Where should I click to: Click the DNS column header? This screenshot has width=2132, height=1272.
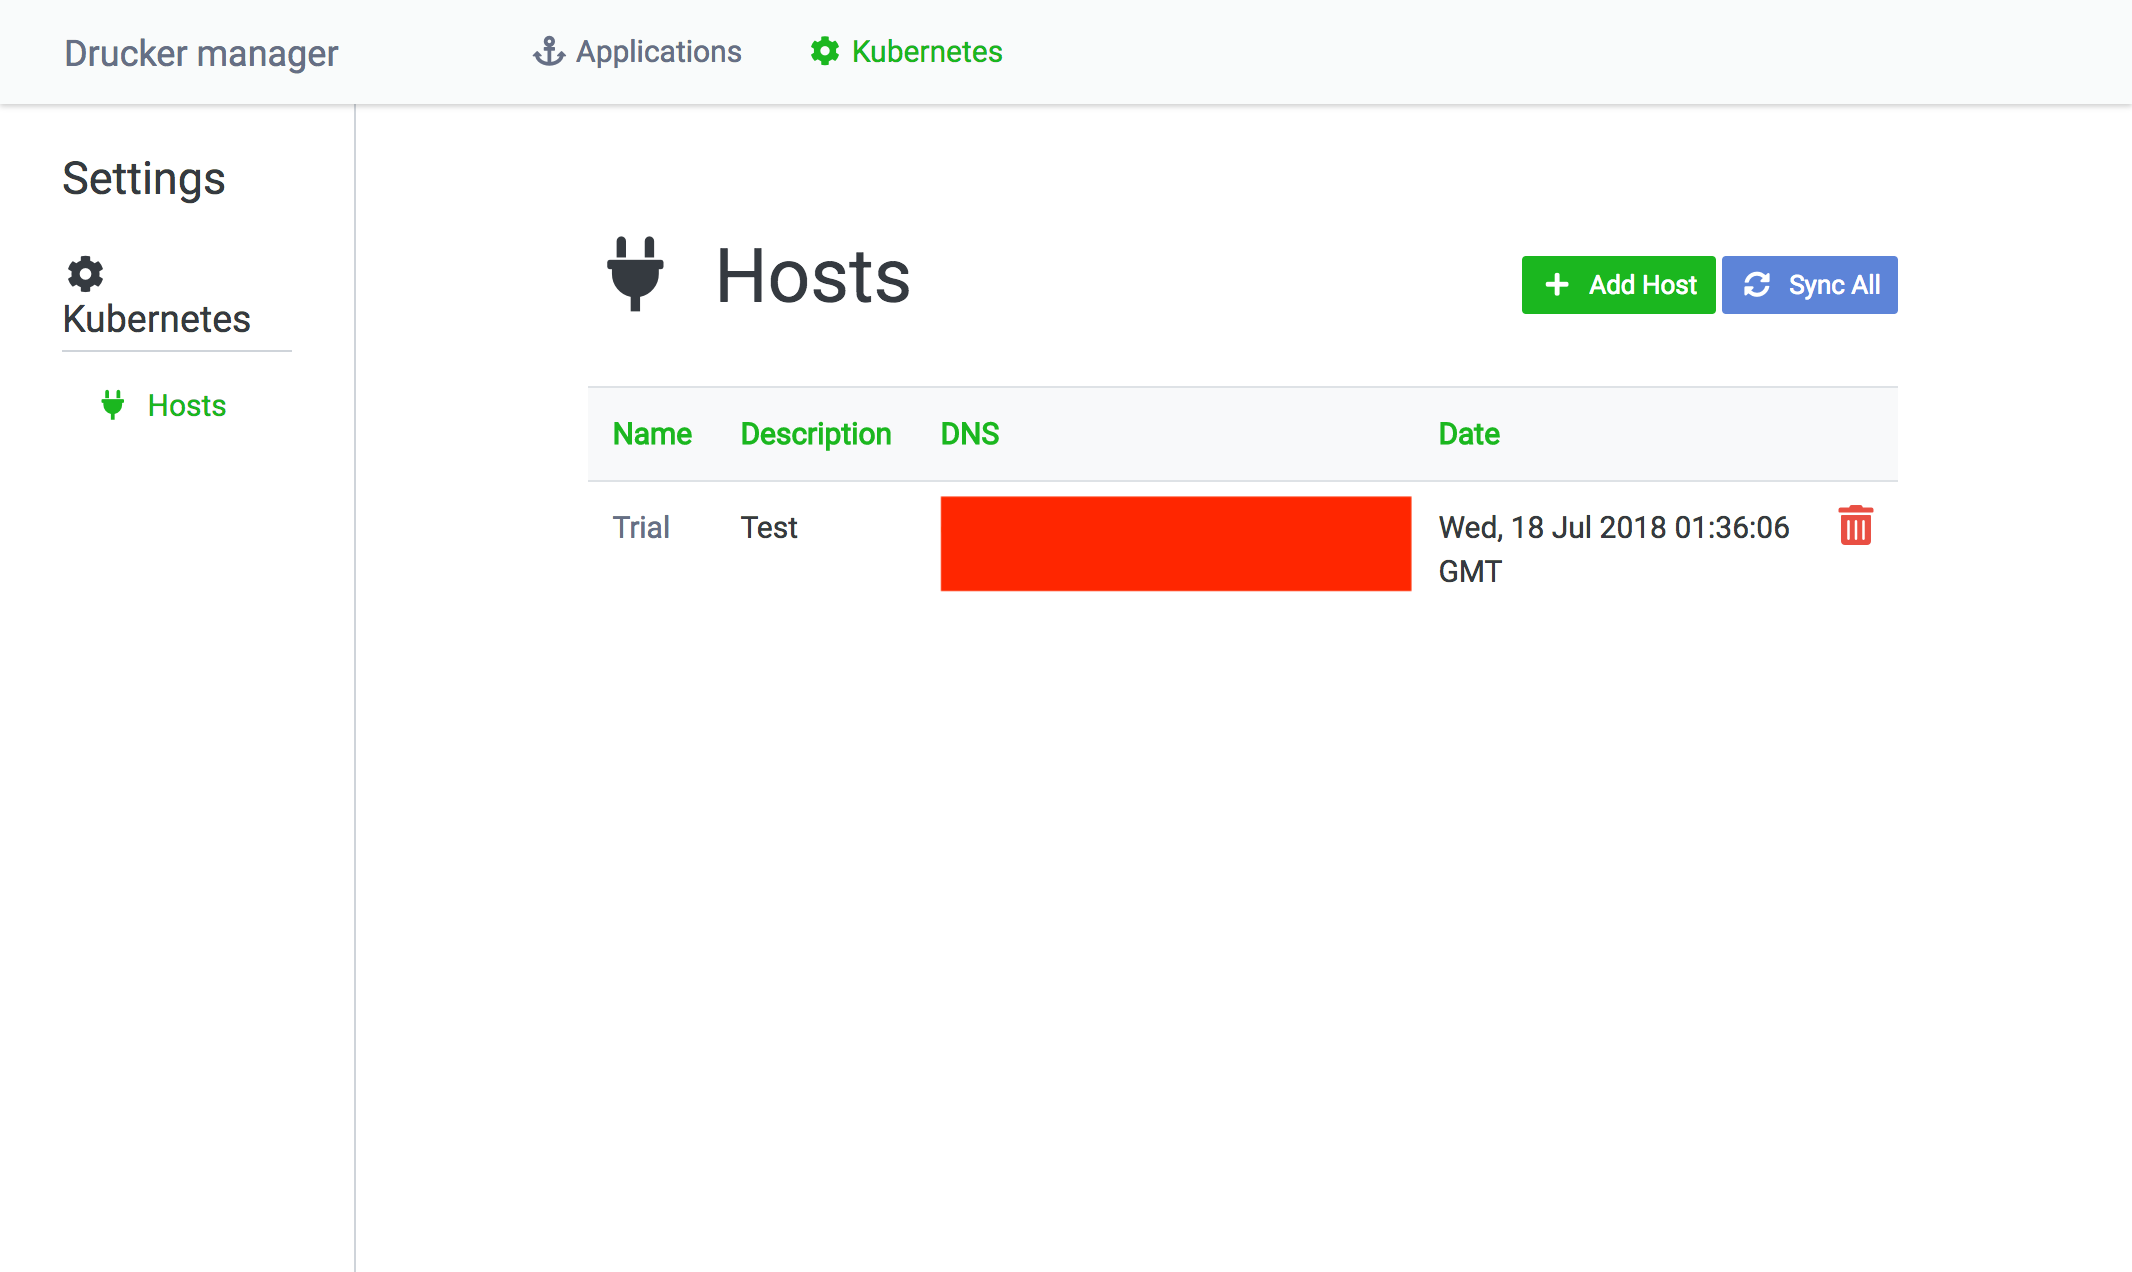coord(970,434)
